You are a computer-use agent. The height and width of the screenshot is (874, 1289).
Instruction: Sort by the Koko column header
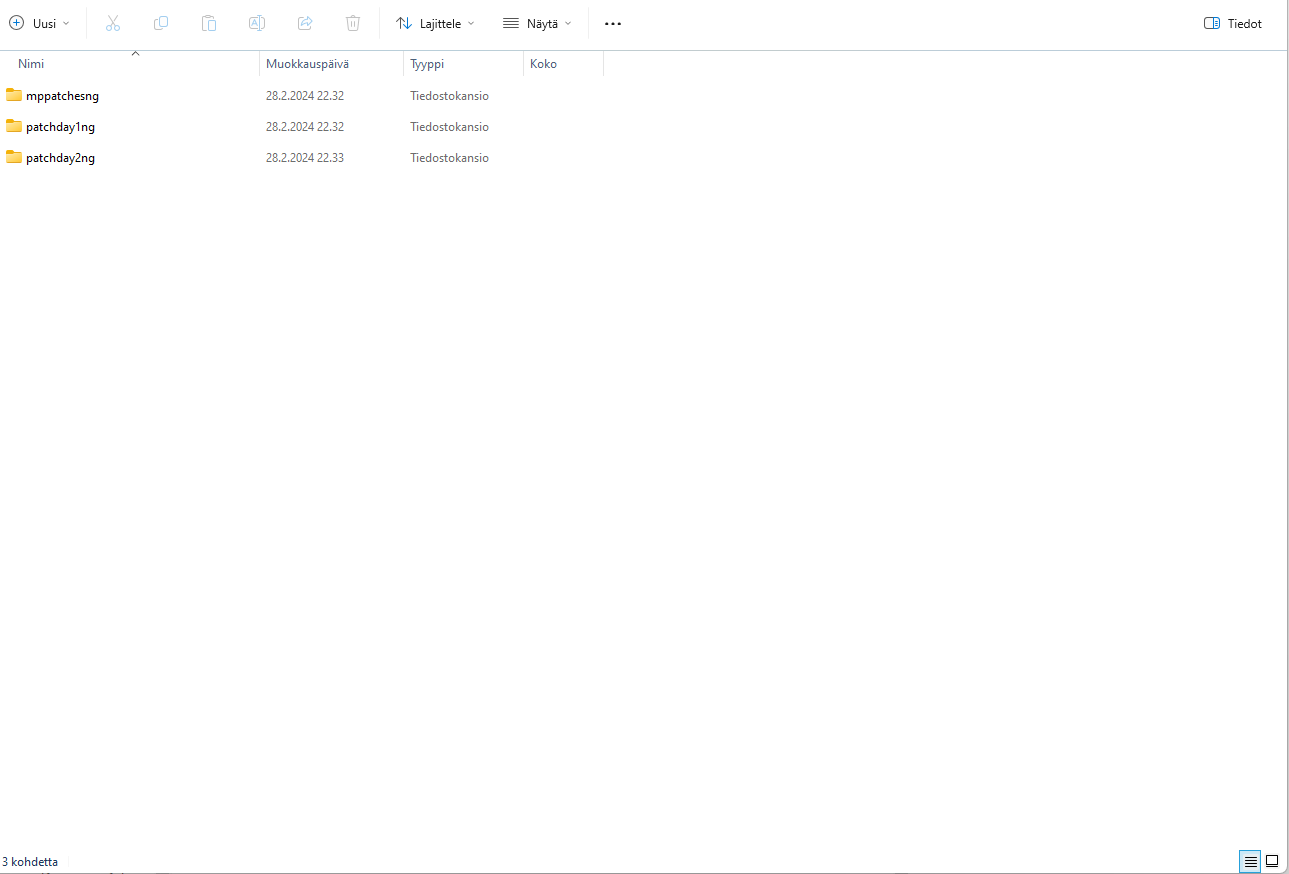pos(564,64)
